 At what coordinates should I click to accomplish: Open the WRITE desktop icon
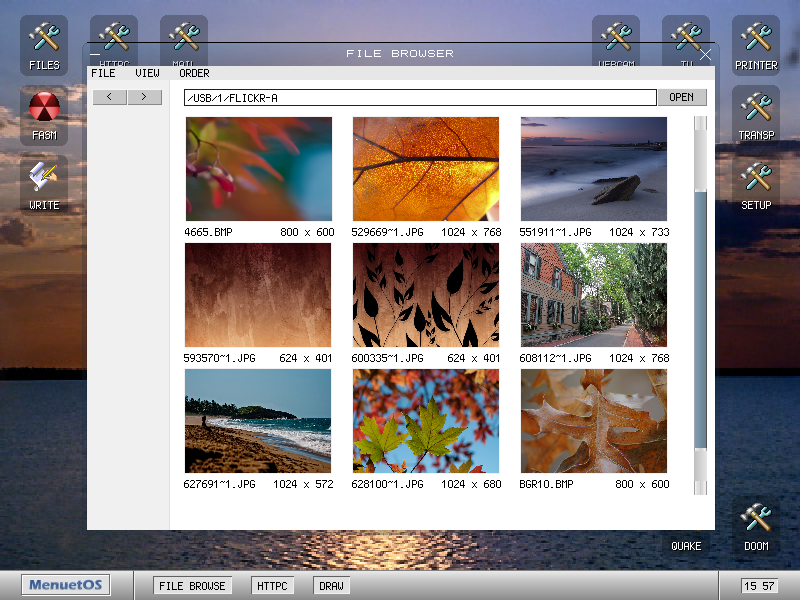click(44, 185)
